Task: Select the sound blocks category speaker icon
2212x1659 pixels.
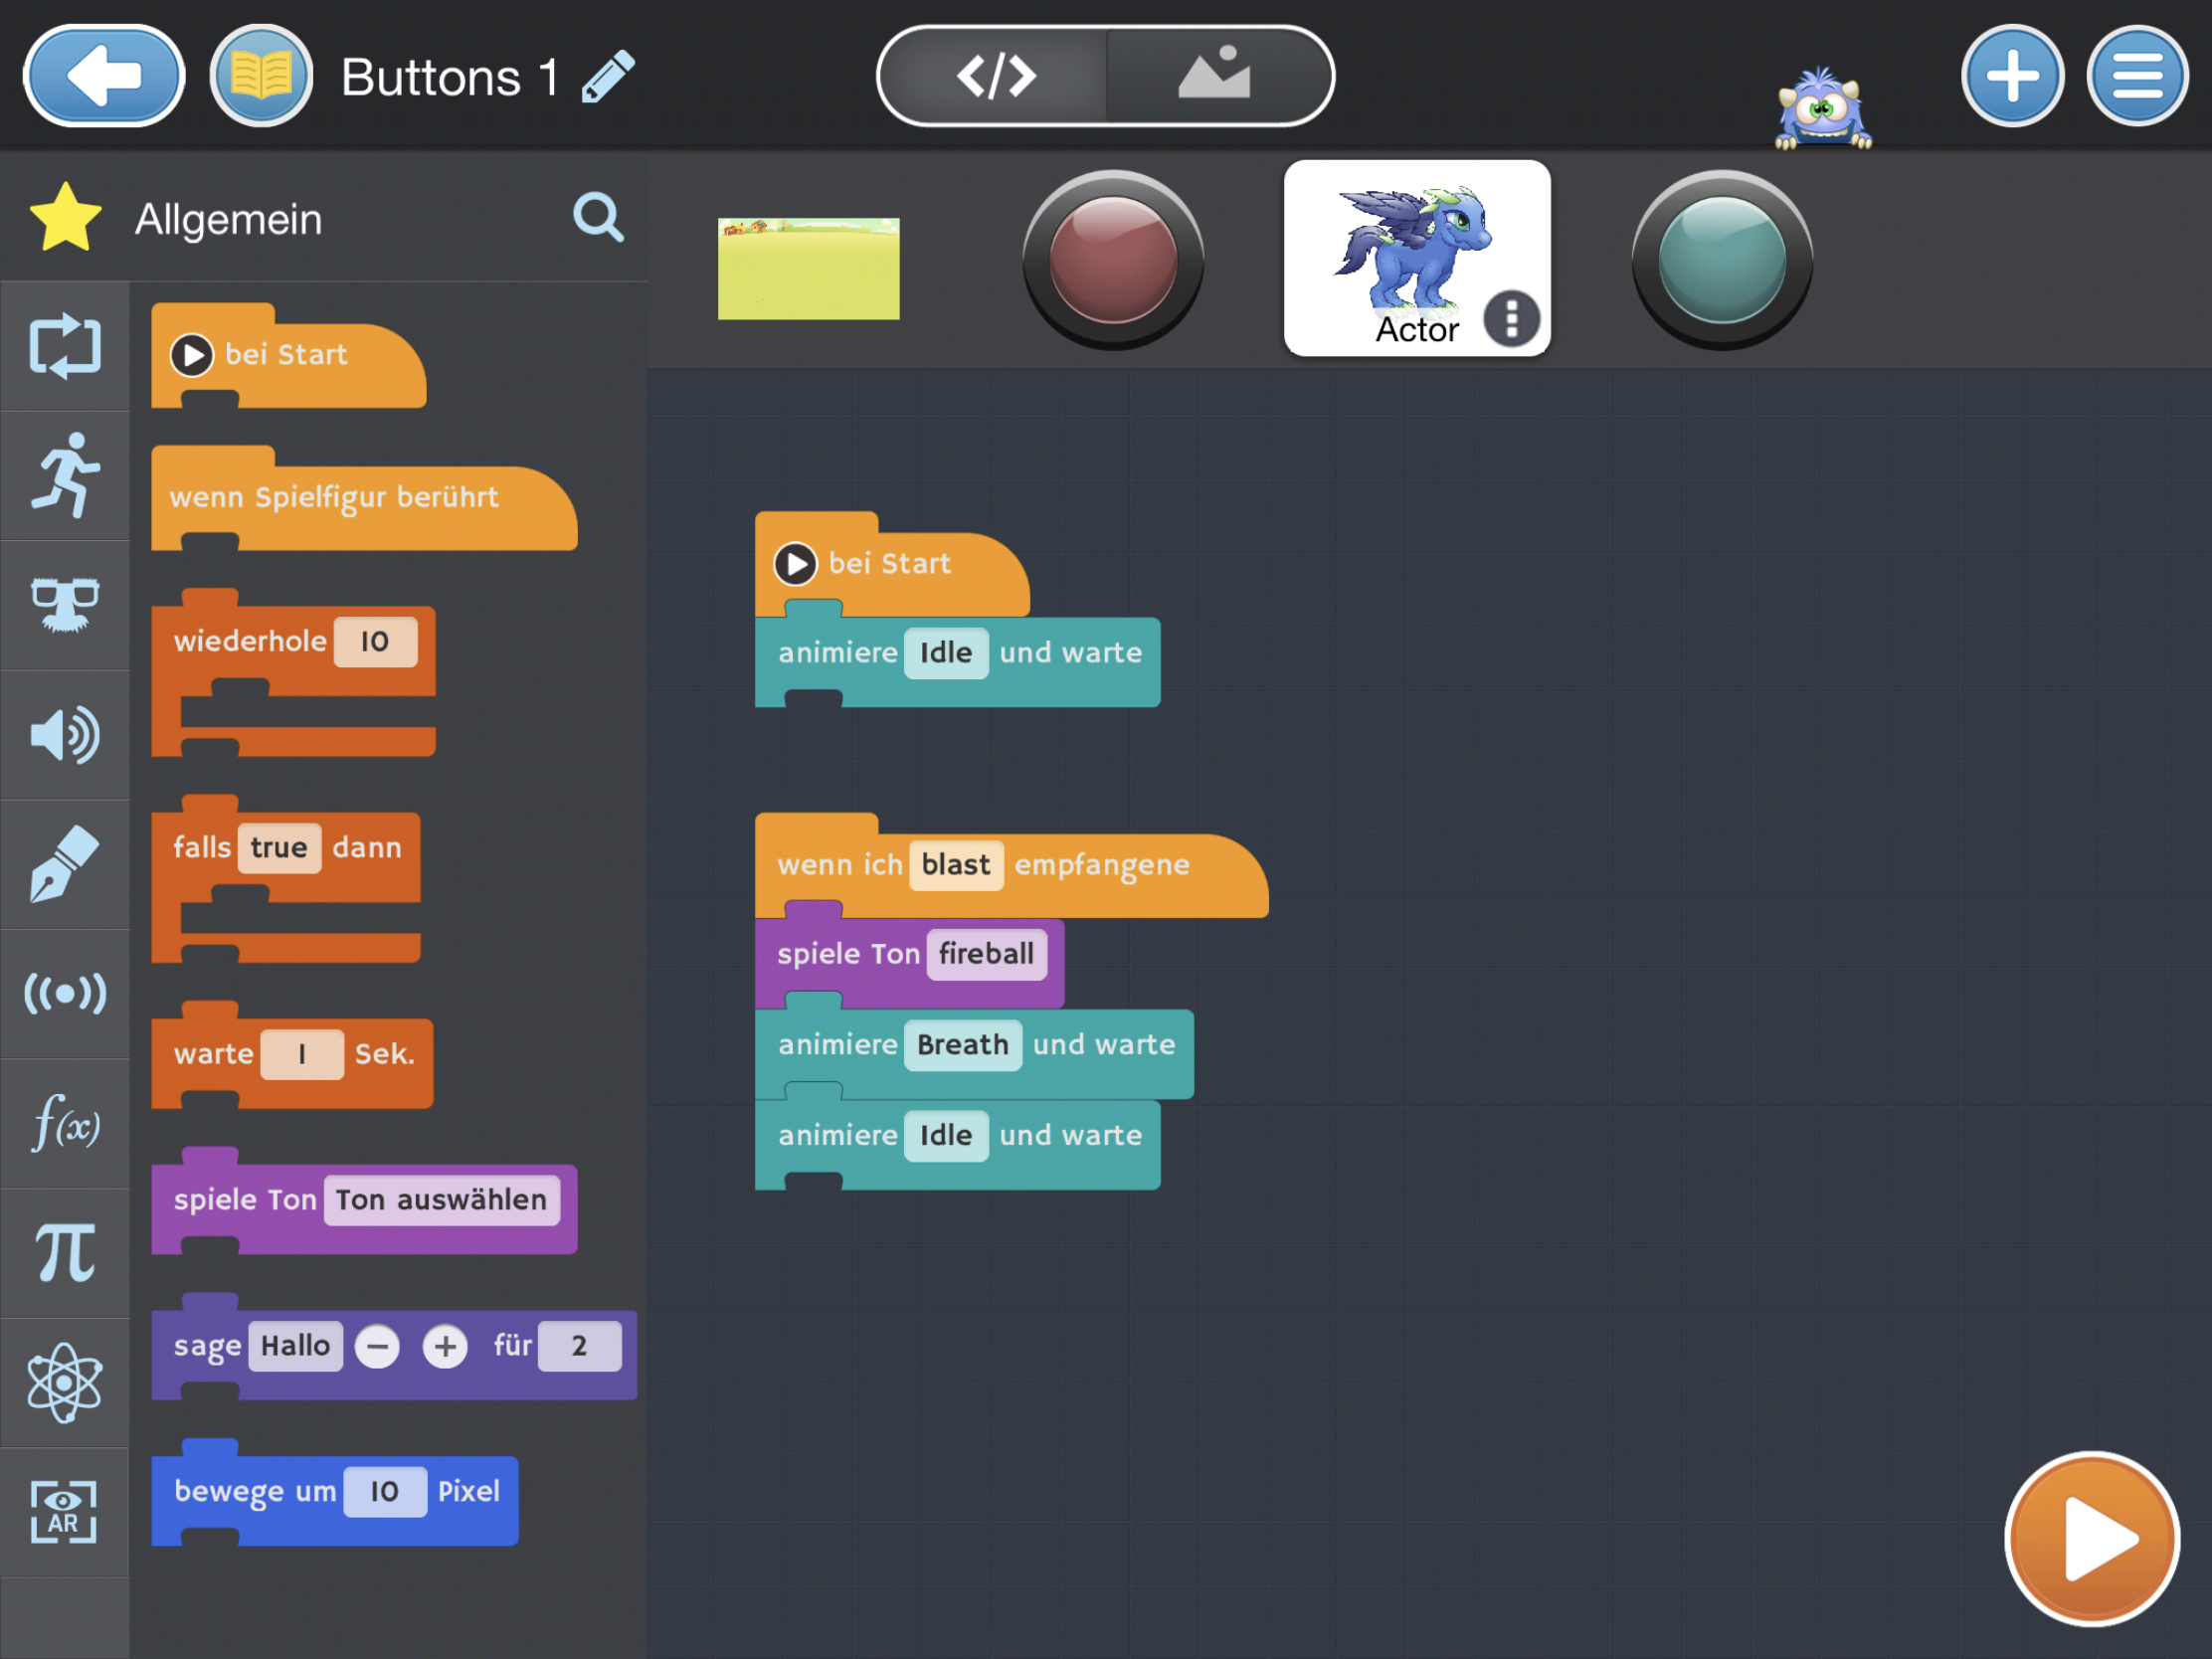Action: (65, 735)
